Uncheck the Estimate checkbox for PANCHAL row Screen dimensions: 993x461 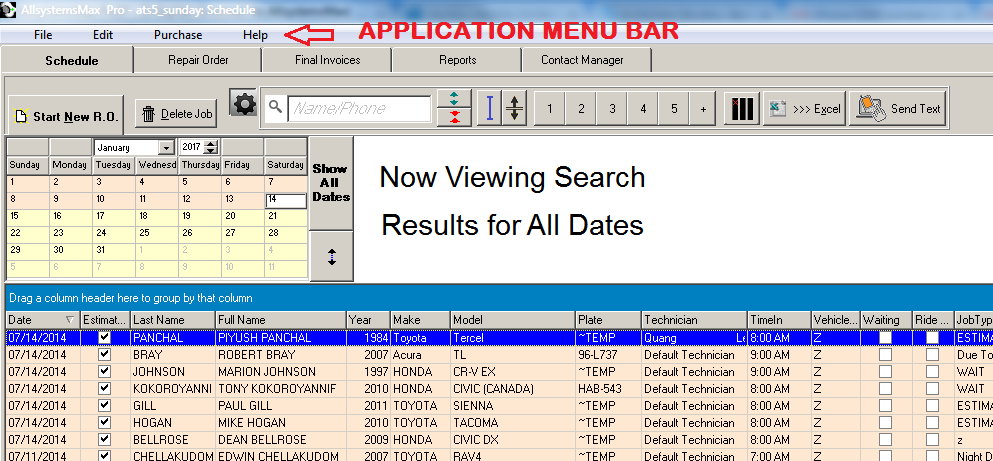click(x=105, y=338)
